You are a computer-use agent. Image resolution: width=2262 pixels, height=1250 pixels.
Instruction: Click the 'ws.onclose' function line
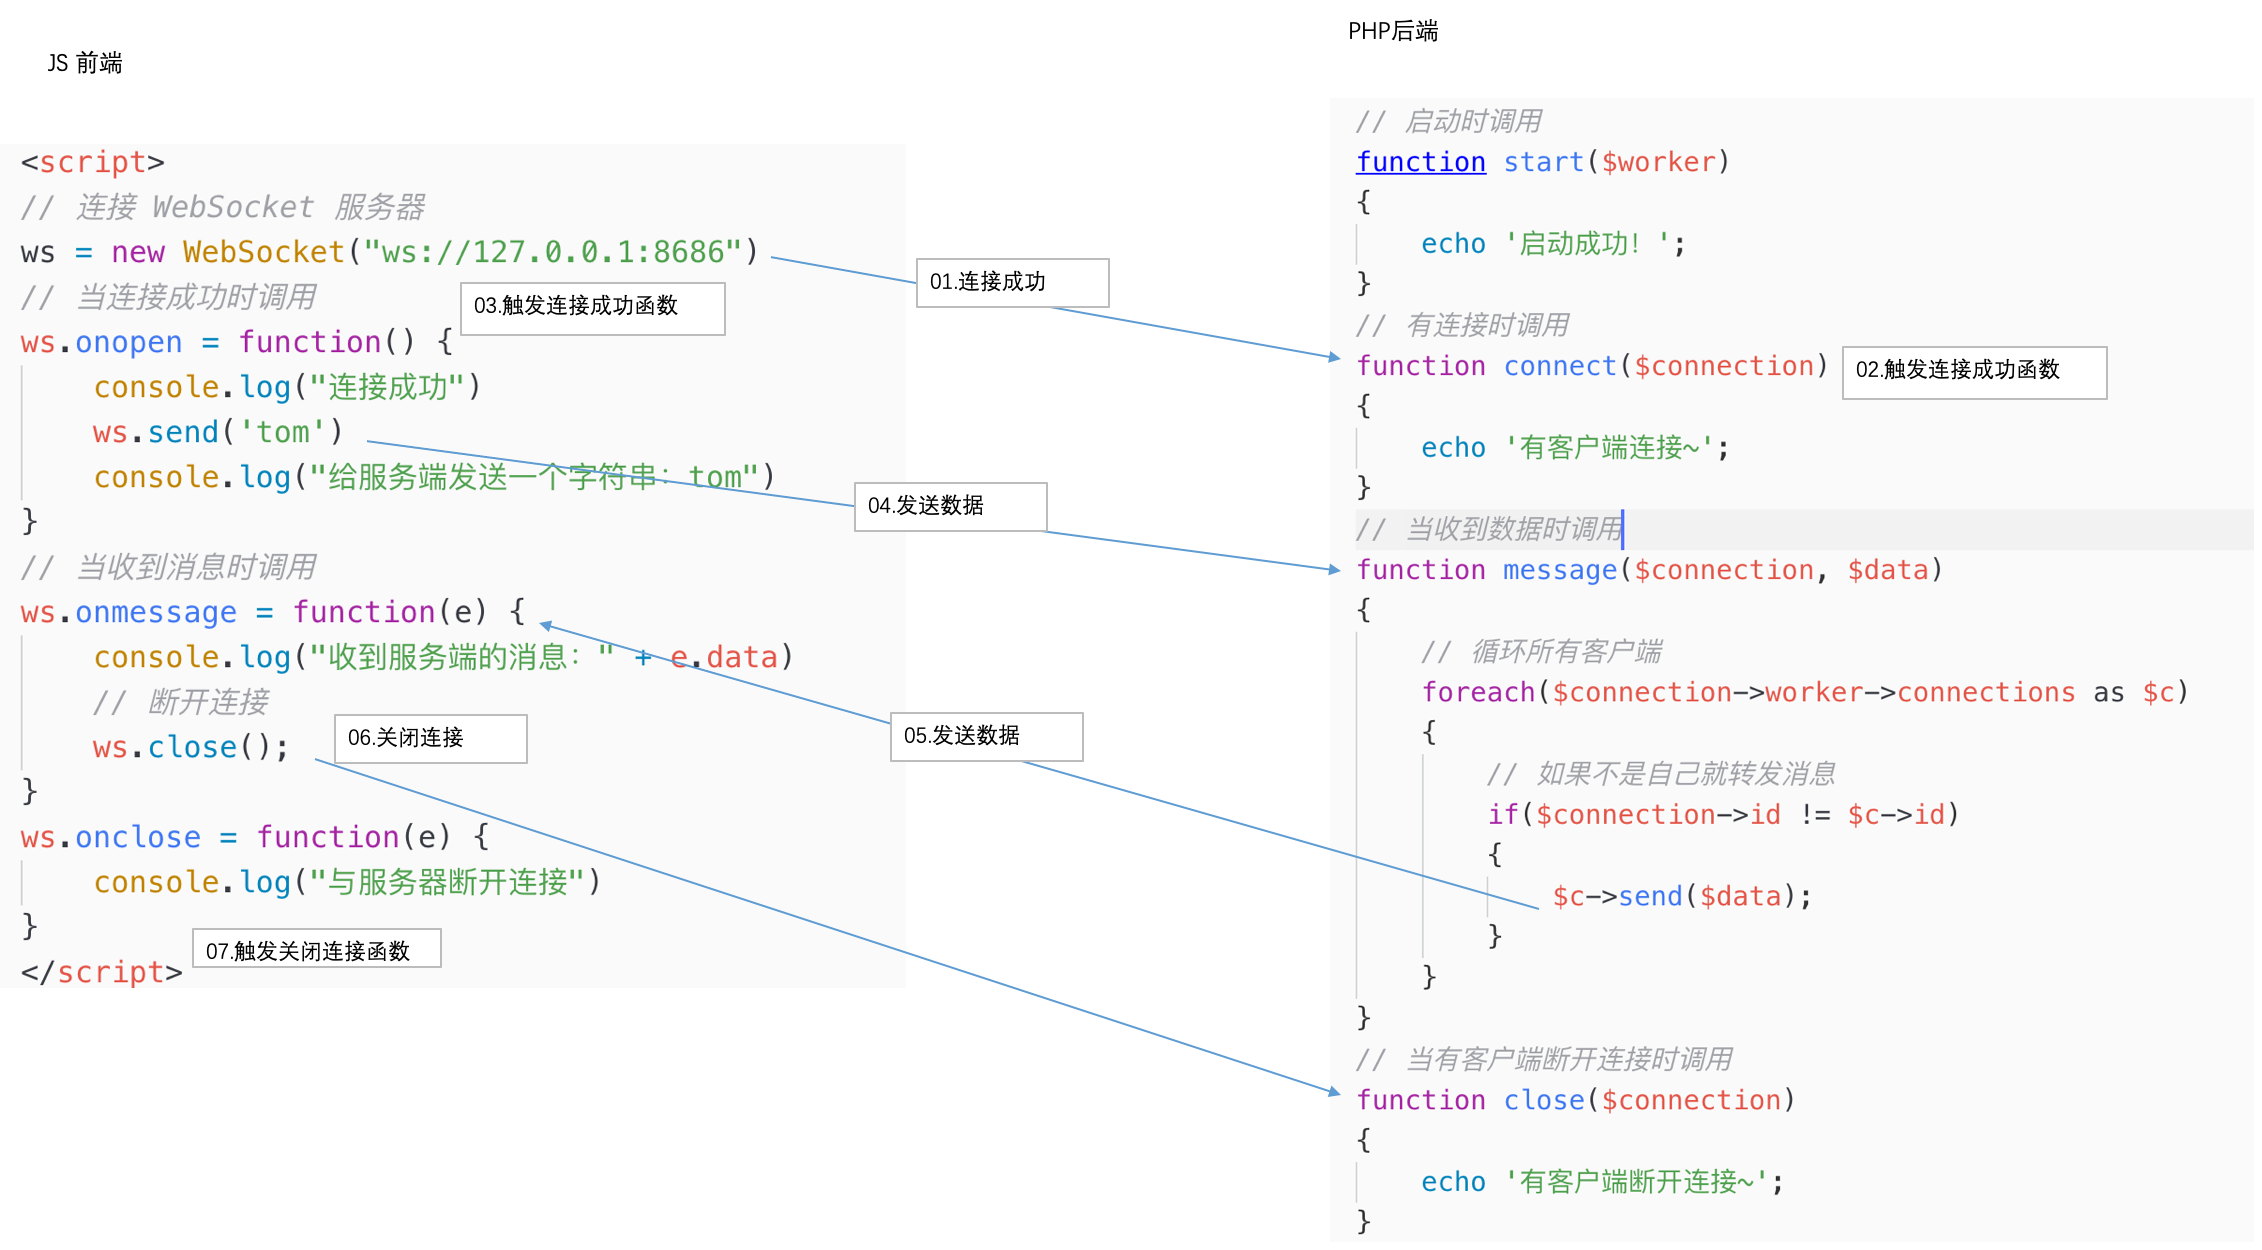[255, 837]
